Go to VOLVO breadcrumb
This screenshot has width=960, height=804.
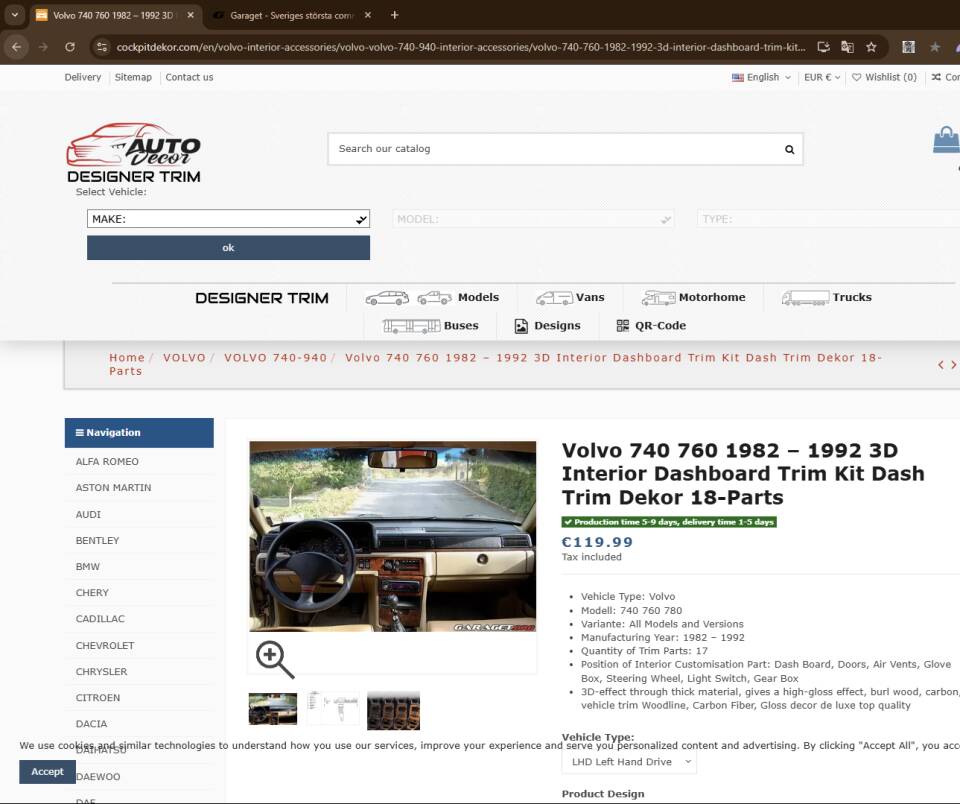pyautogui.click(x=184, y=358)
